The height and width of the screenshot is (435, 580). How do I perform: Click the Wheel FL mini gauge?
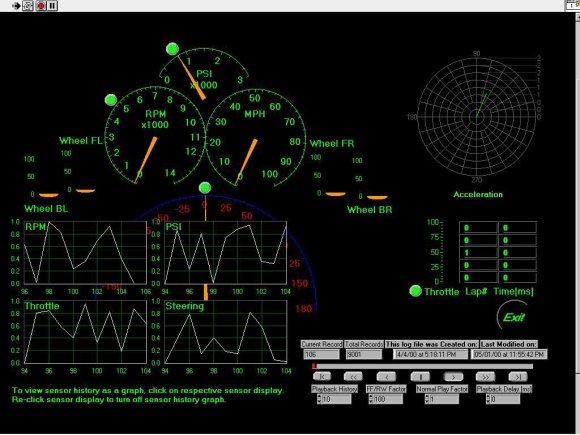[79, 170]
